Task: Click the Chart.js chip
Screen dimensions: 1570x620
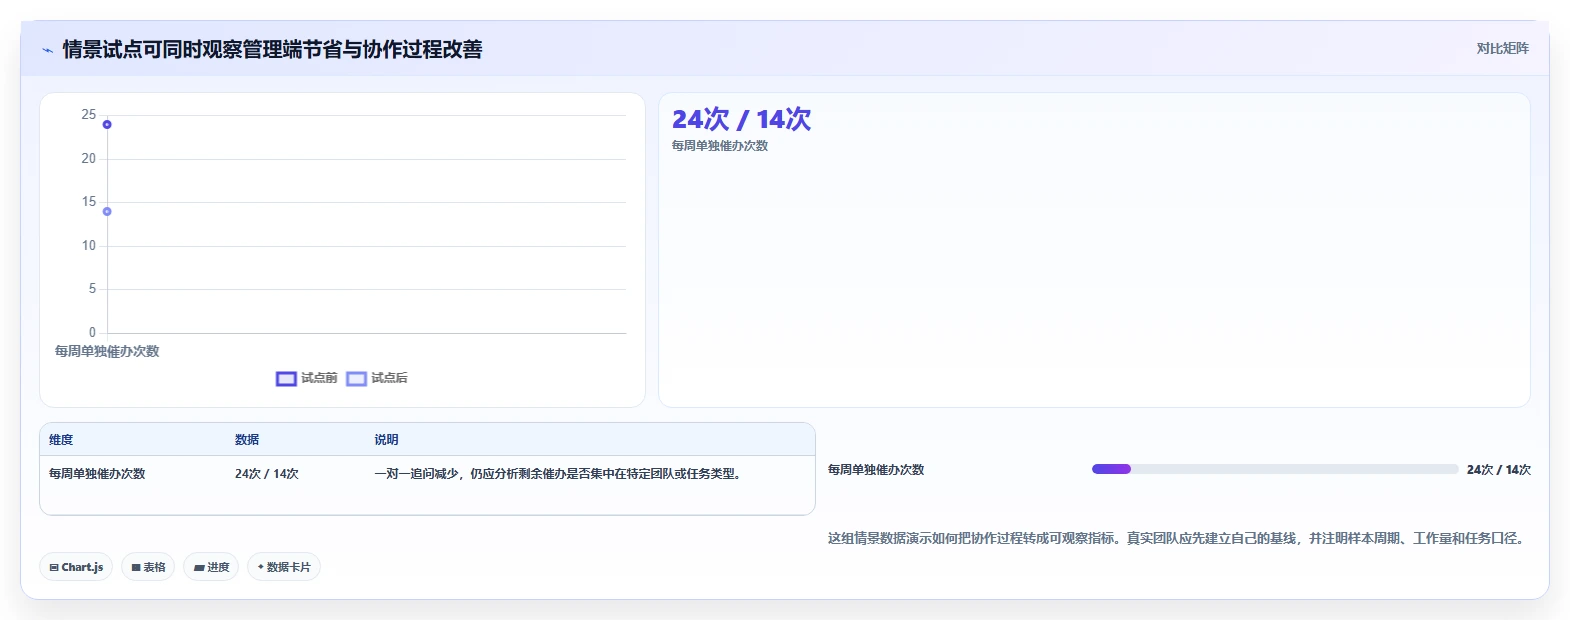Action: click(76, 567)
